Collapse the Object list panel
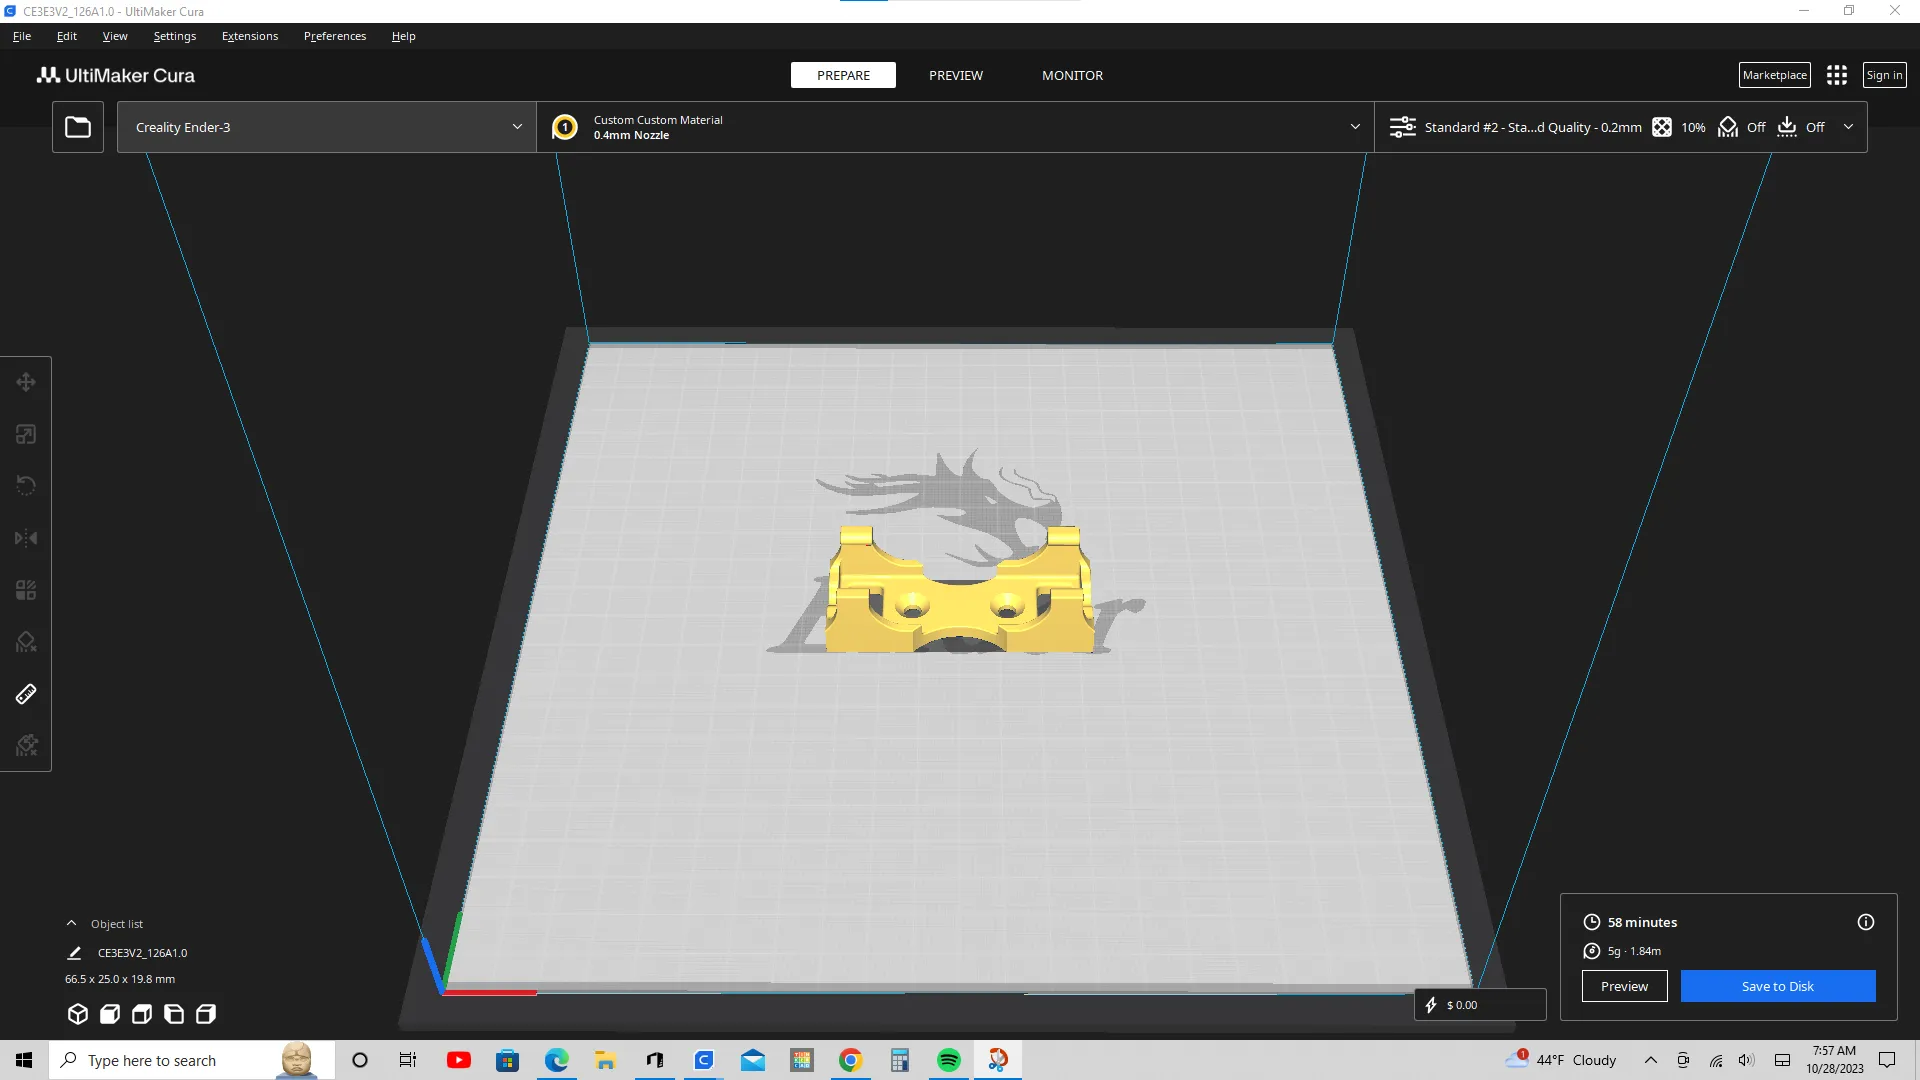The height and width of the screenshot is (1080, 1920). [x=71, y=923]
